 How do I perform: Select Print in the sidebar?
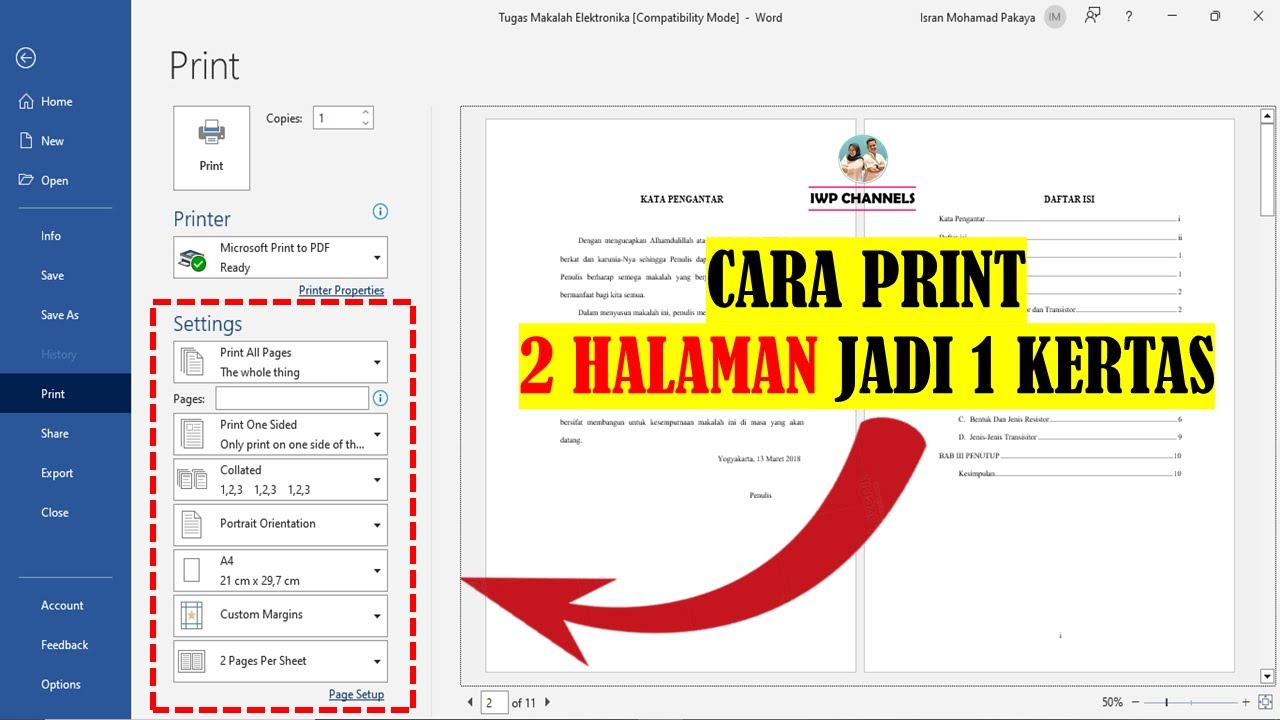65,394
